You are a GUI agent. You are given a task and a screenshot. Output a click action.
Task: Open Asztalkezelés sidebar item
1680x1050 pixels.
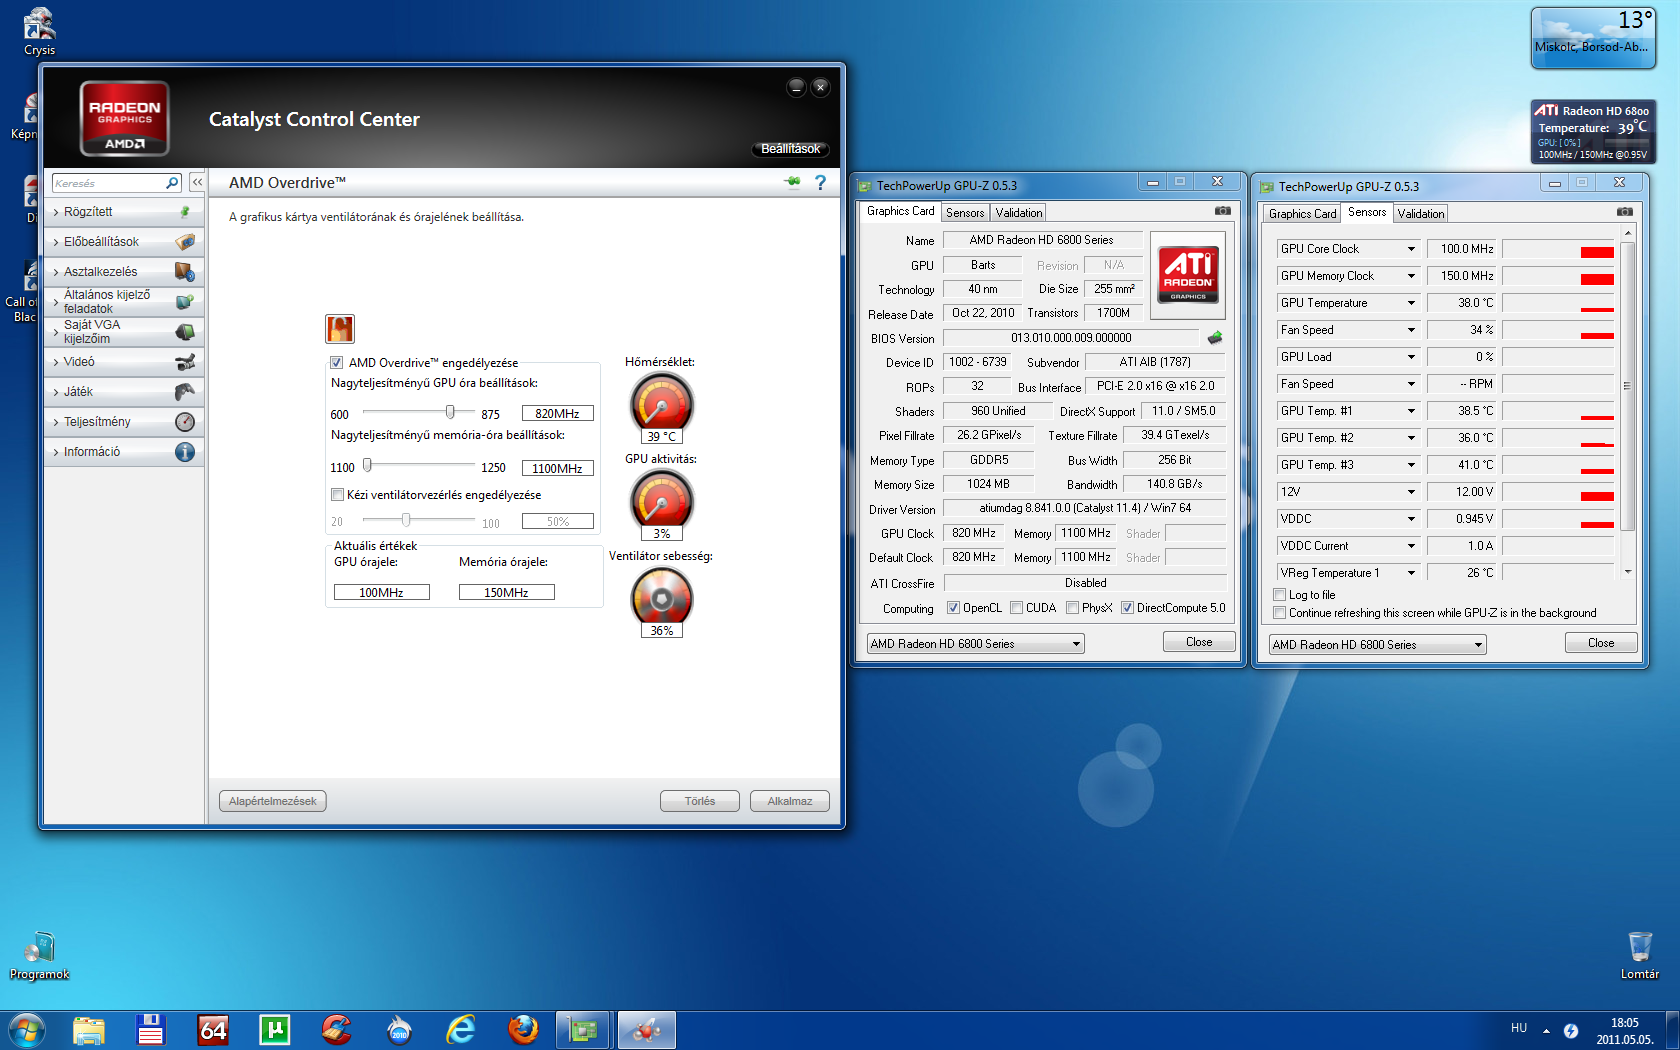[124, 272]
